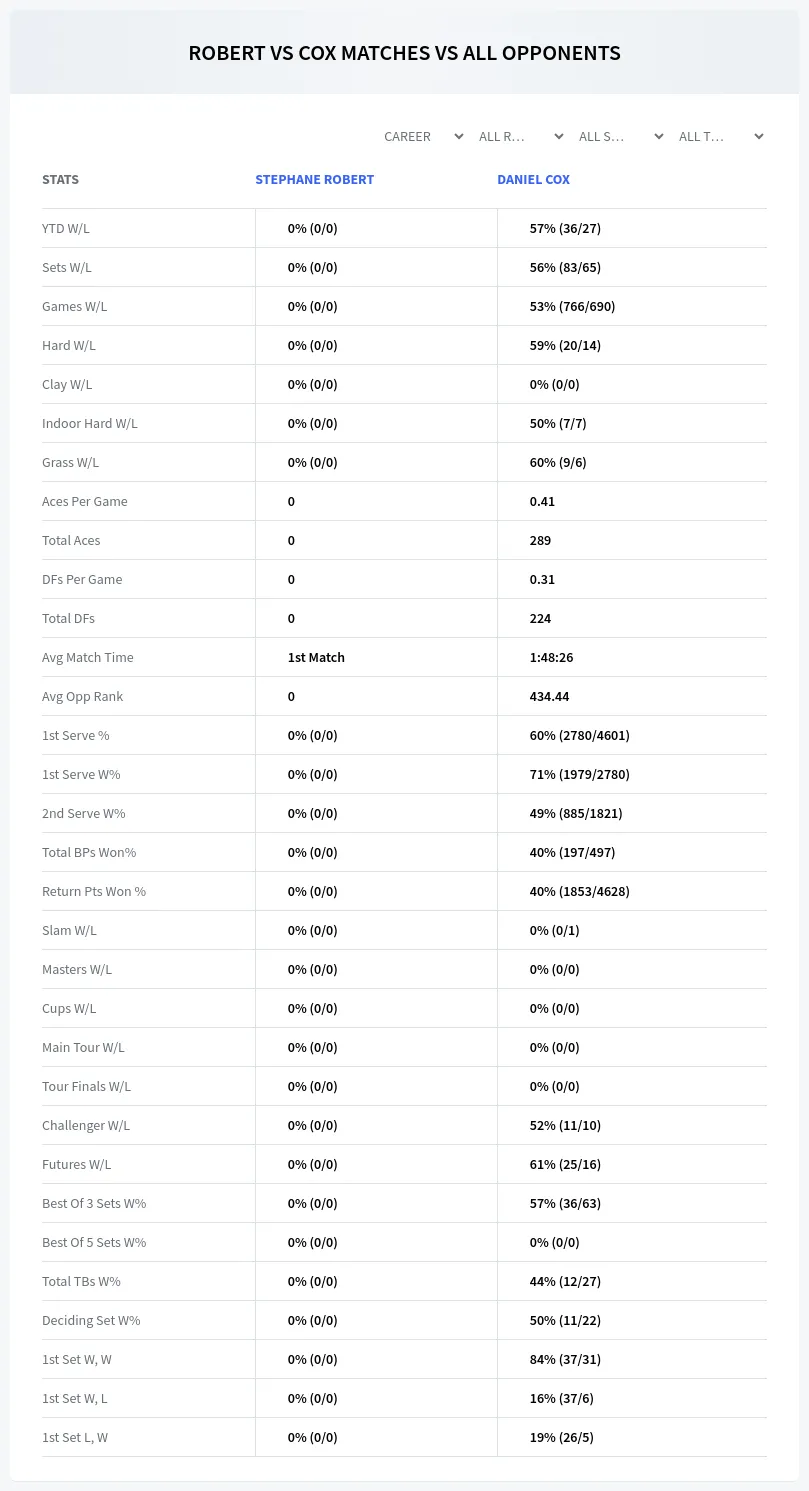This screenshot has height=1491, width=809.
Task: Click the YTD W/L row label
Action: [x=66, y=228]
